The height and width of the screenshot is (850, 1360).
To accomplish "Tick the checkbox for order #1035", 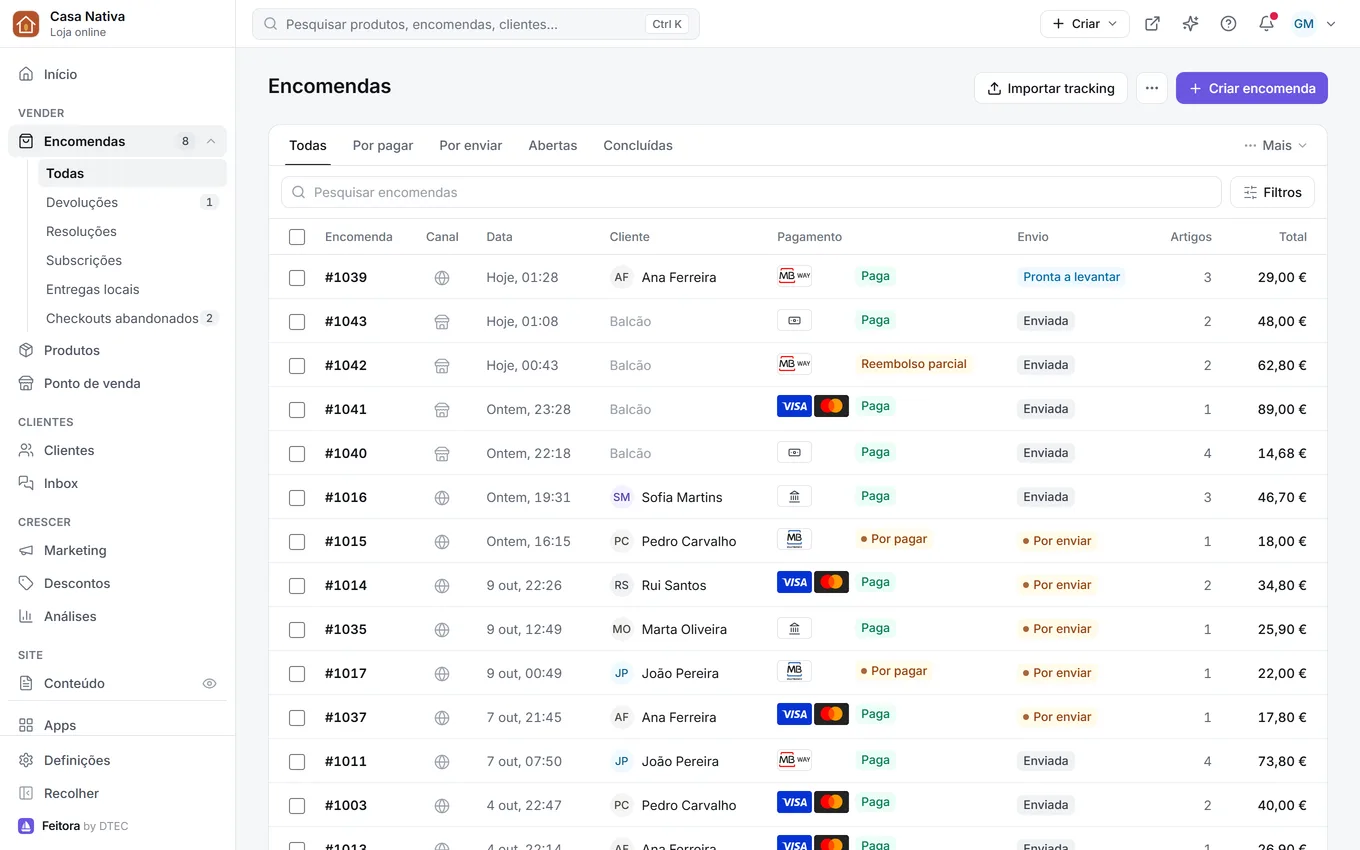I will (297, 629).
